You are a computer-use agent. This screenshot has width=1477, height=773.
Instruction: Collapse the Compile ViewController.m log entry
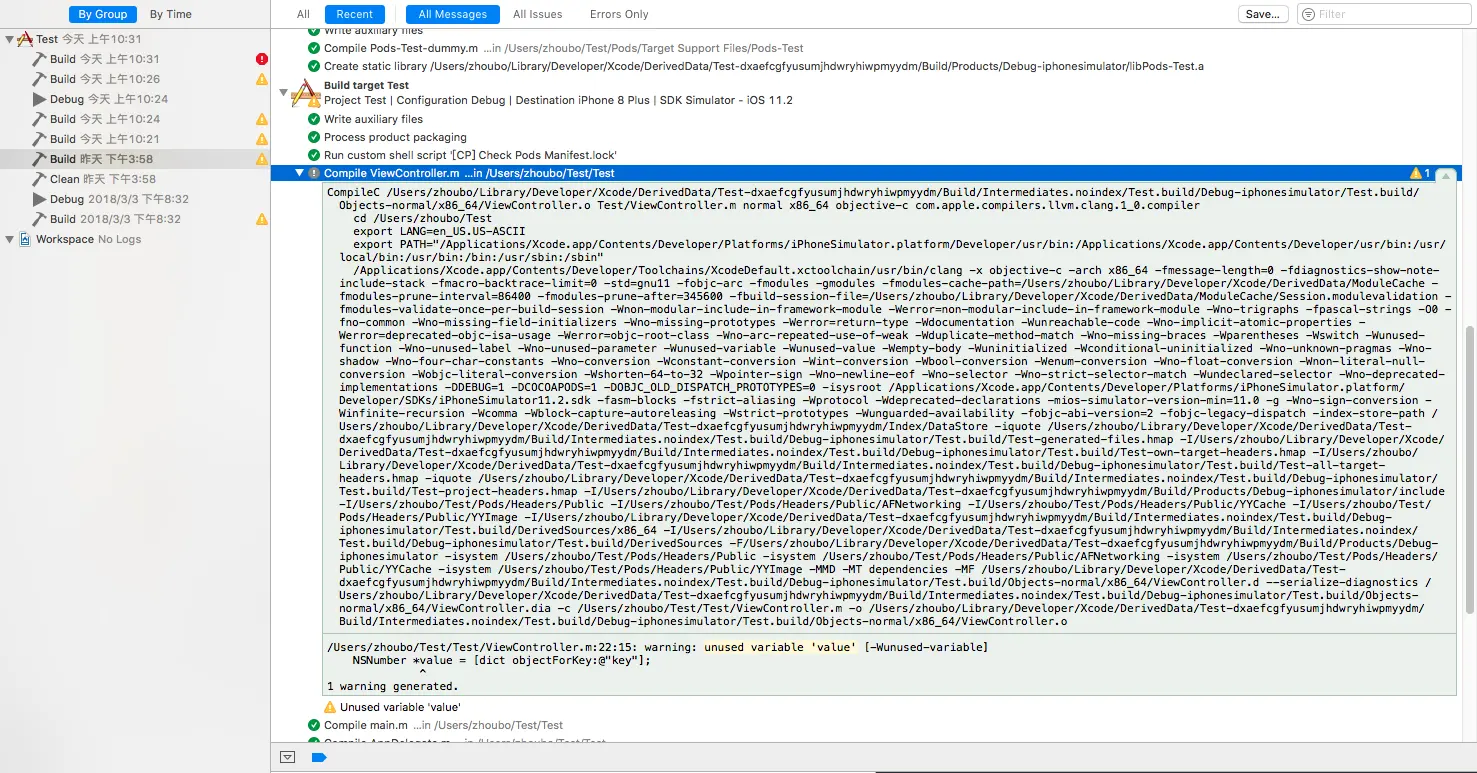point(299,172)
